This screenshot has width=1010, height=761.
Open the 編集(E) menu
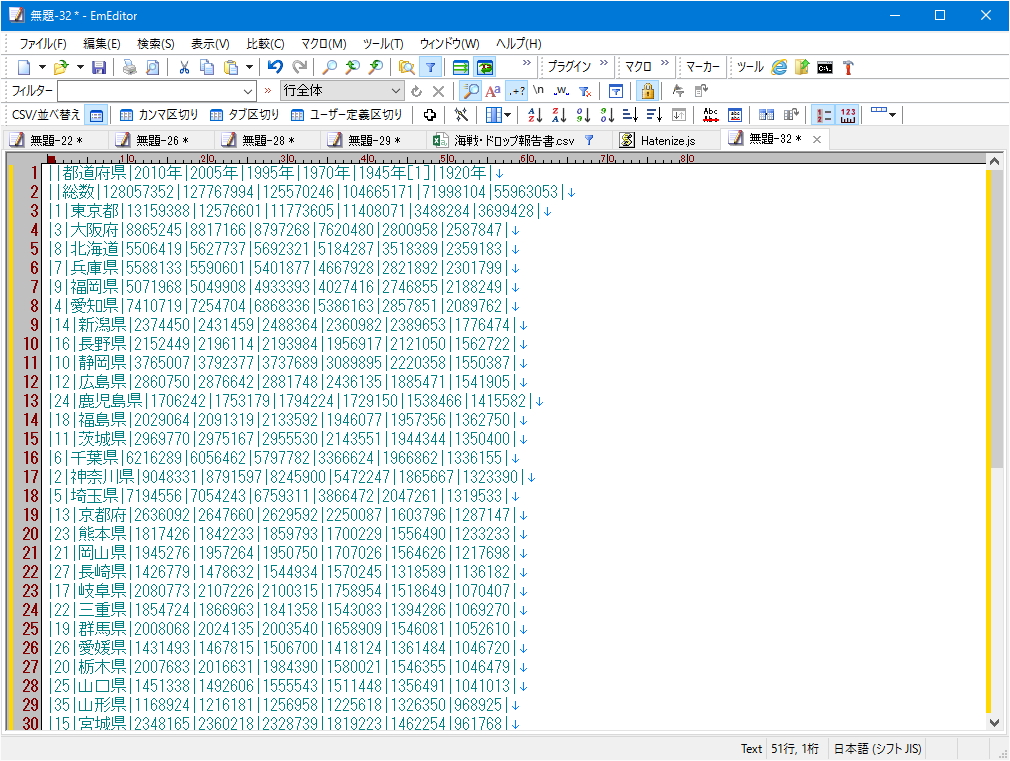(102, 44)
